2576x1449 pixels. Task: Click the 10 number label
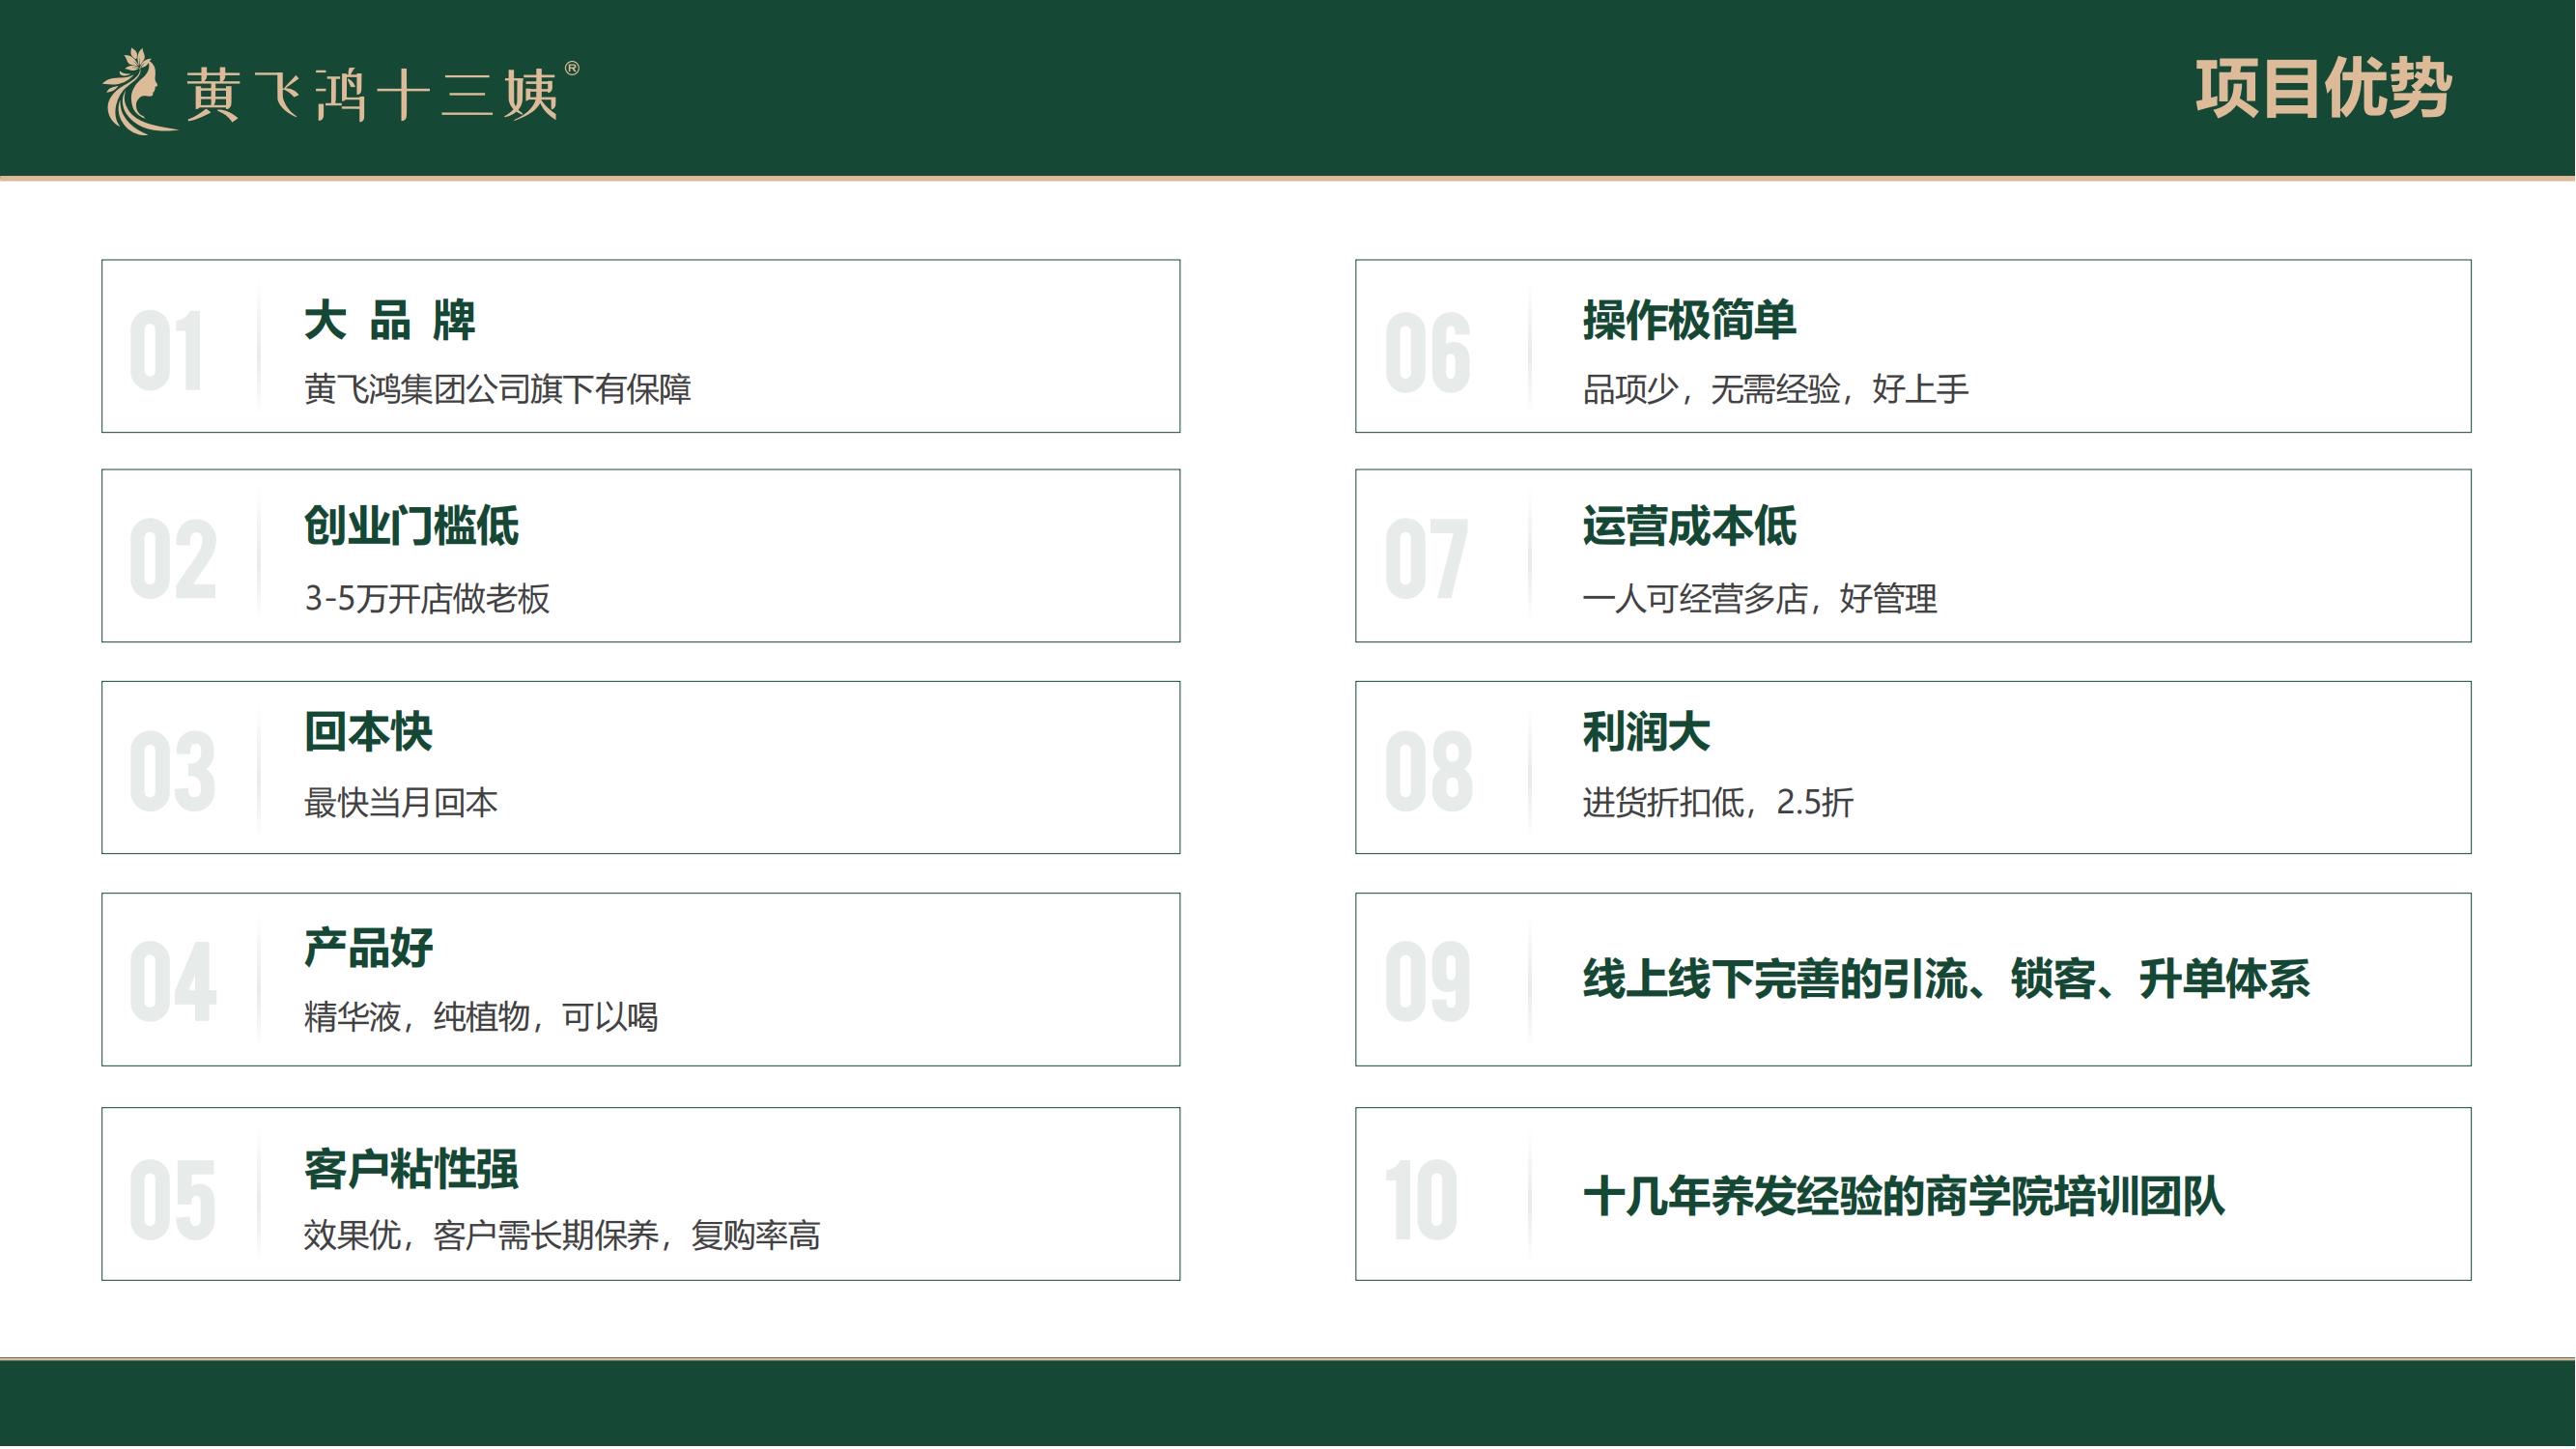(1421, 1201)
